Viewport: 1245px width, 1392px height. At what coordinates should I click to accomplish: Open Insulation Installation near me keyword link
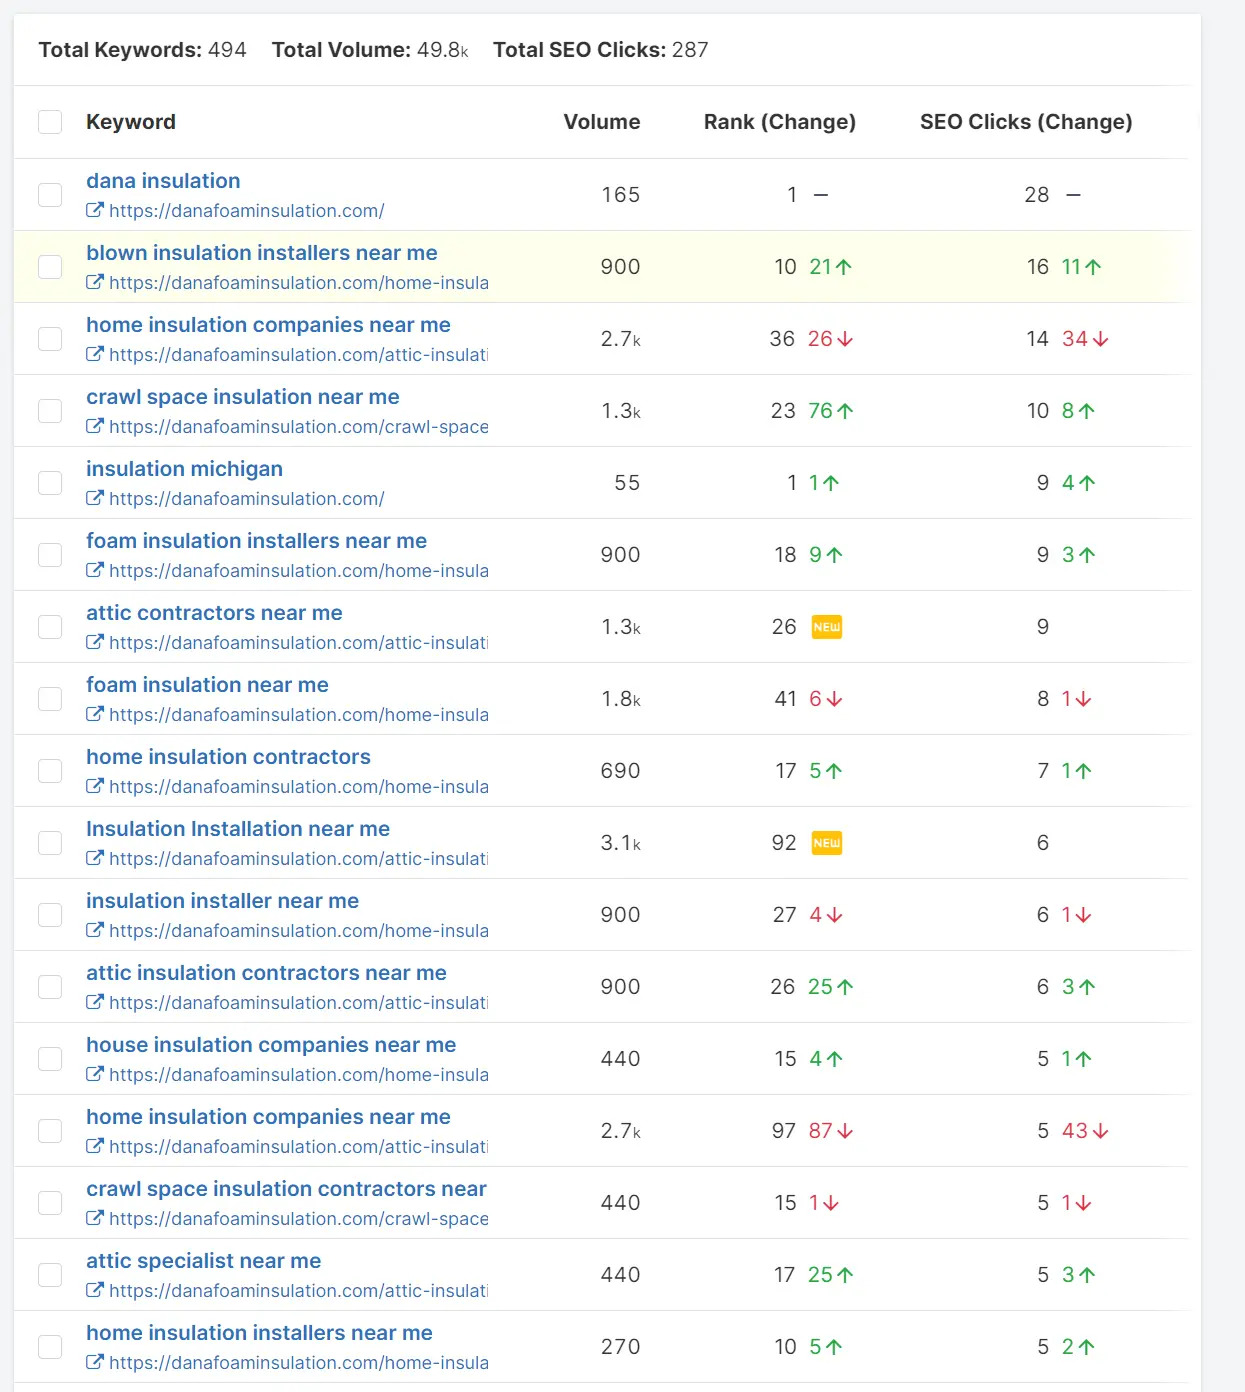[x=238, y=829]
